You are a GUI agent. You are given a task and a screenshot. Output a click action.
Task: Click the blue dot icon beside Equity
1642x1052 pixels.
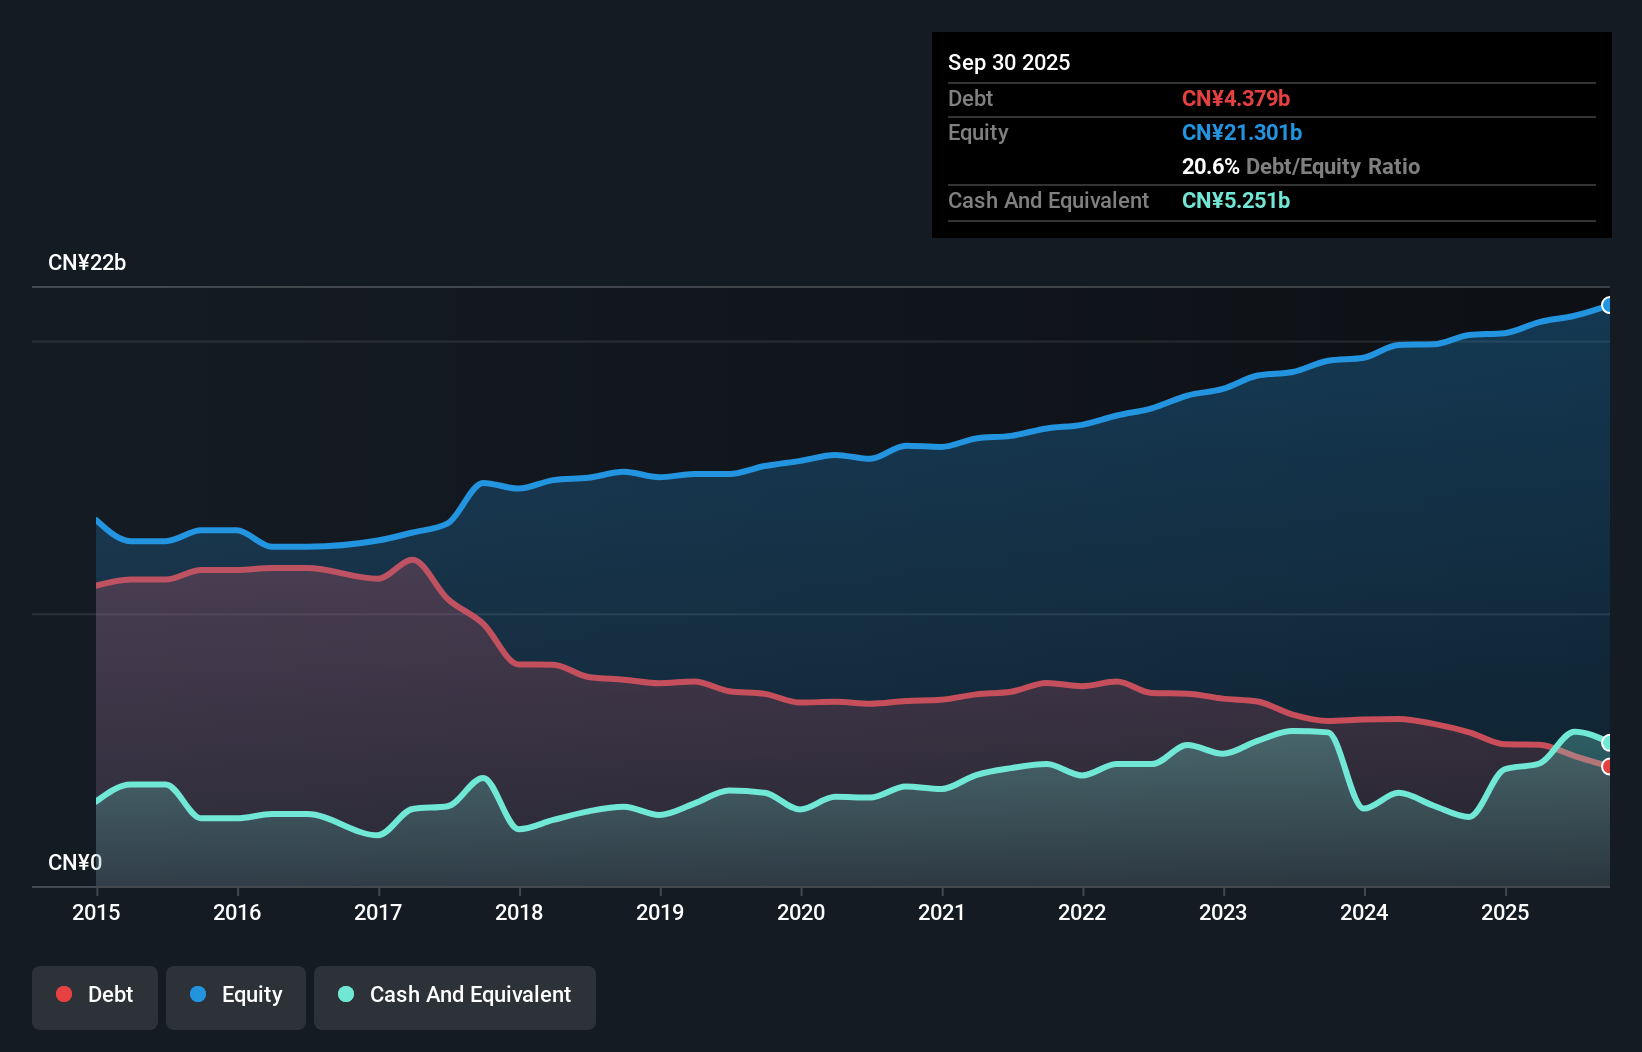[199, 994]
